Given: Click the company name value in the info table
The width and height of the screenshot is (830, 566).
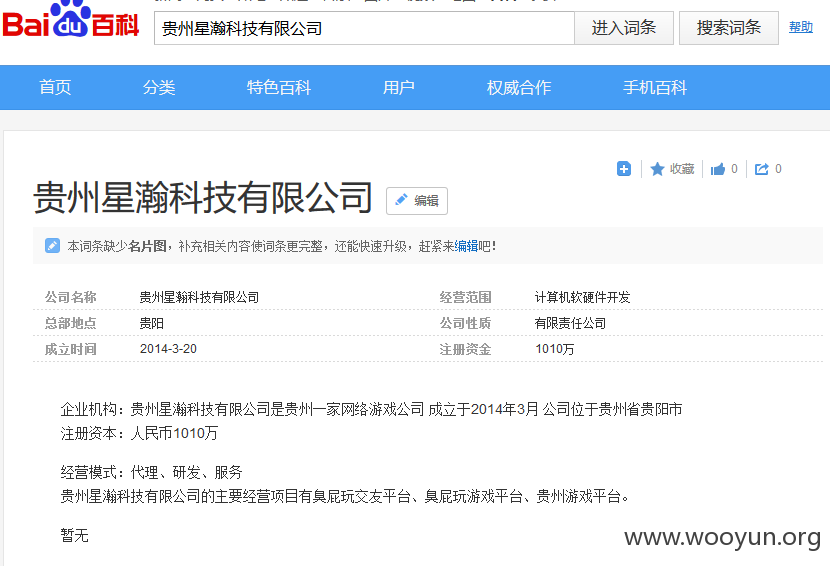Looking at the screenshot, I should click(x=199, y=297).
